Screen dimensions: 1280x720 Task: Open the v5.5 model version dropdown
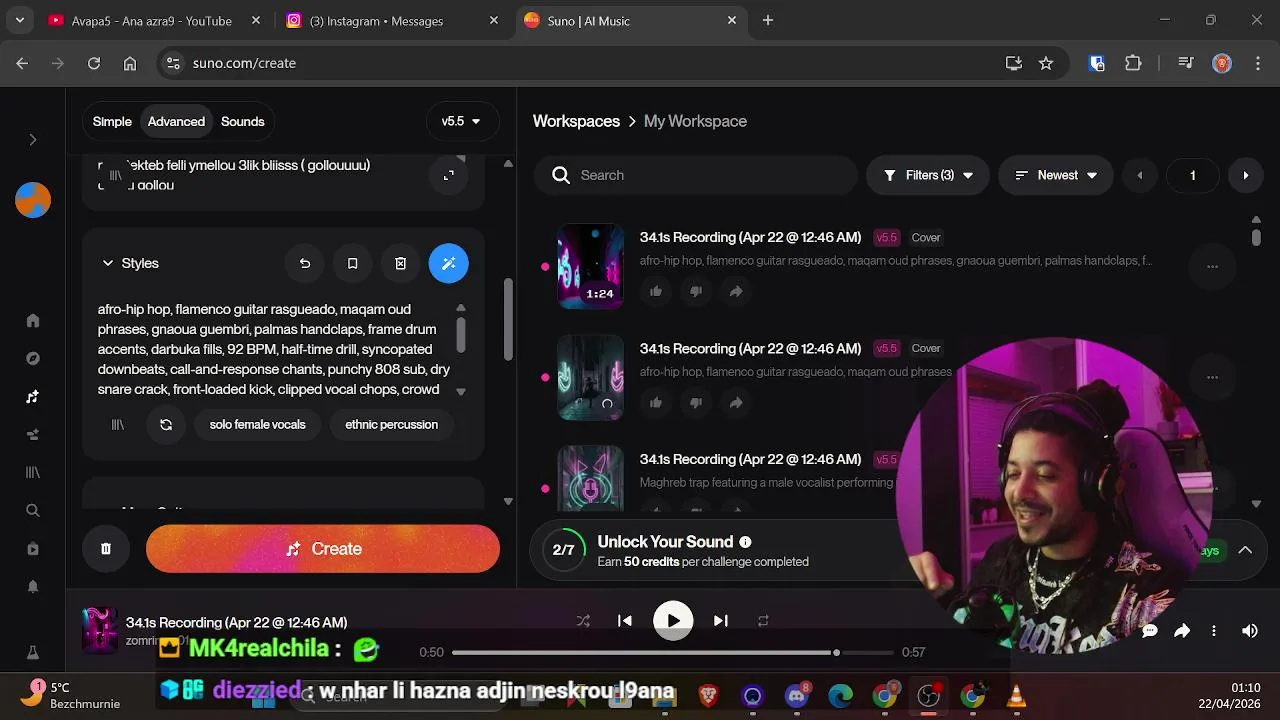tap(461, 121)
